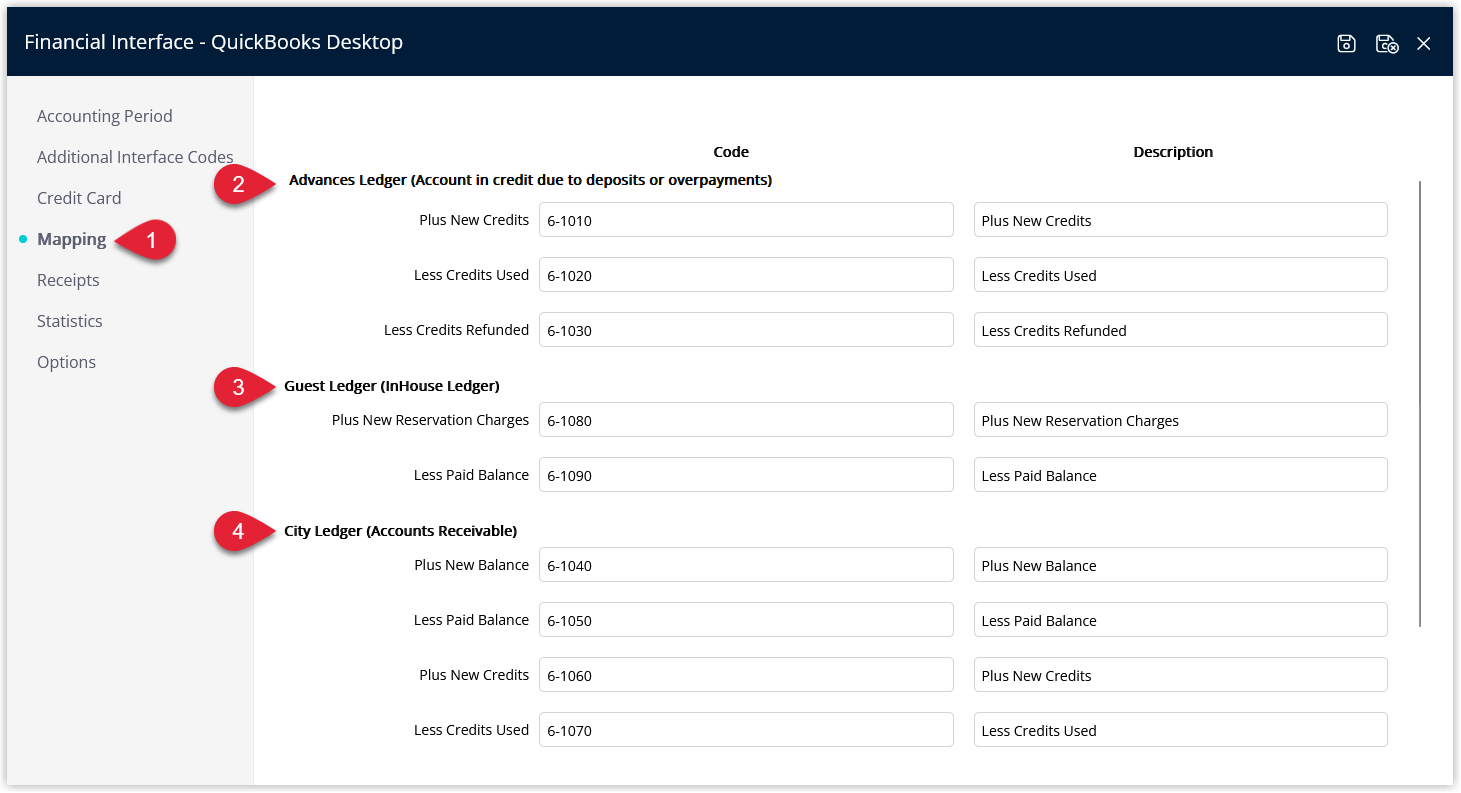
Task: Edit description field beside code 6-1090
Action: click(x=1181, y=475)
